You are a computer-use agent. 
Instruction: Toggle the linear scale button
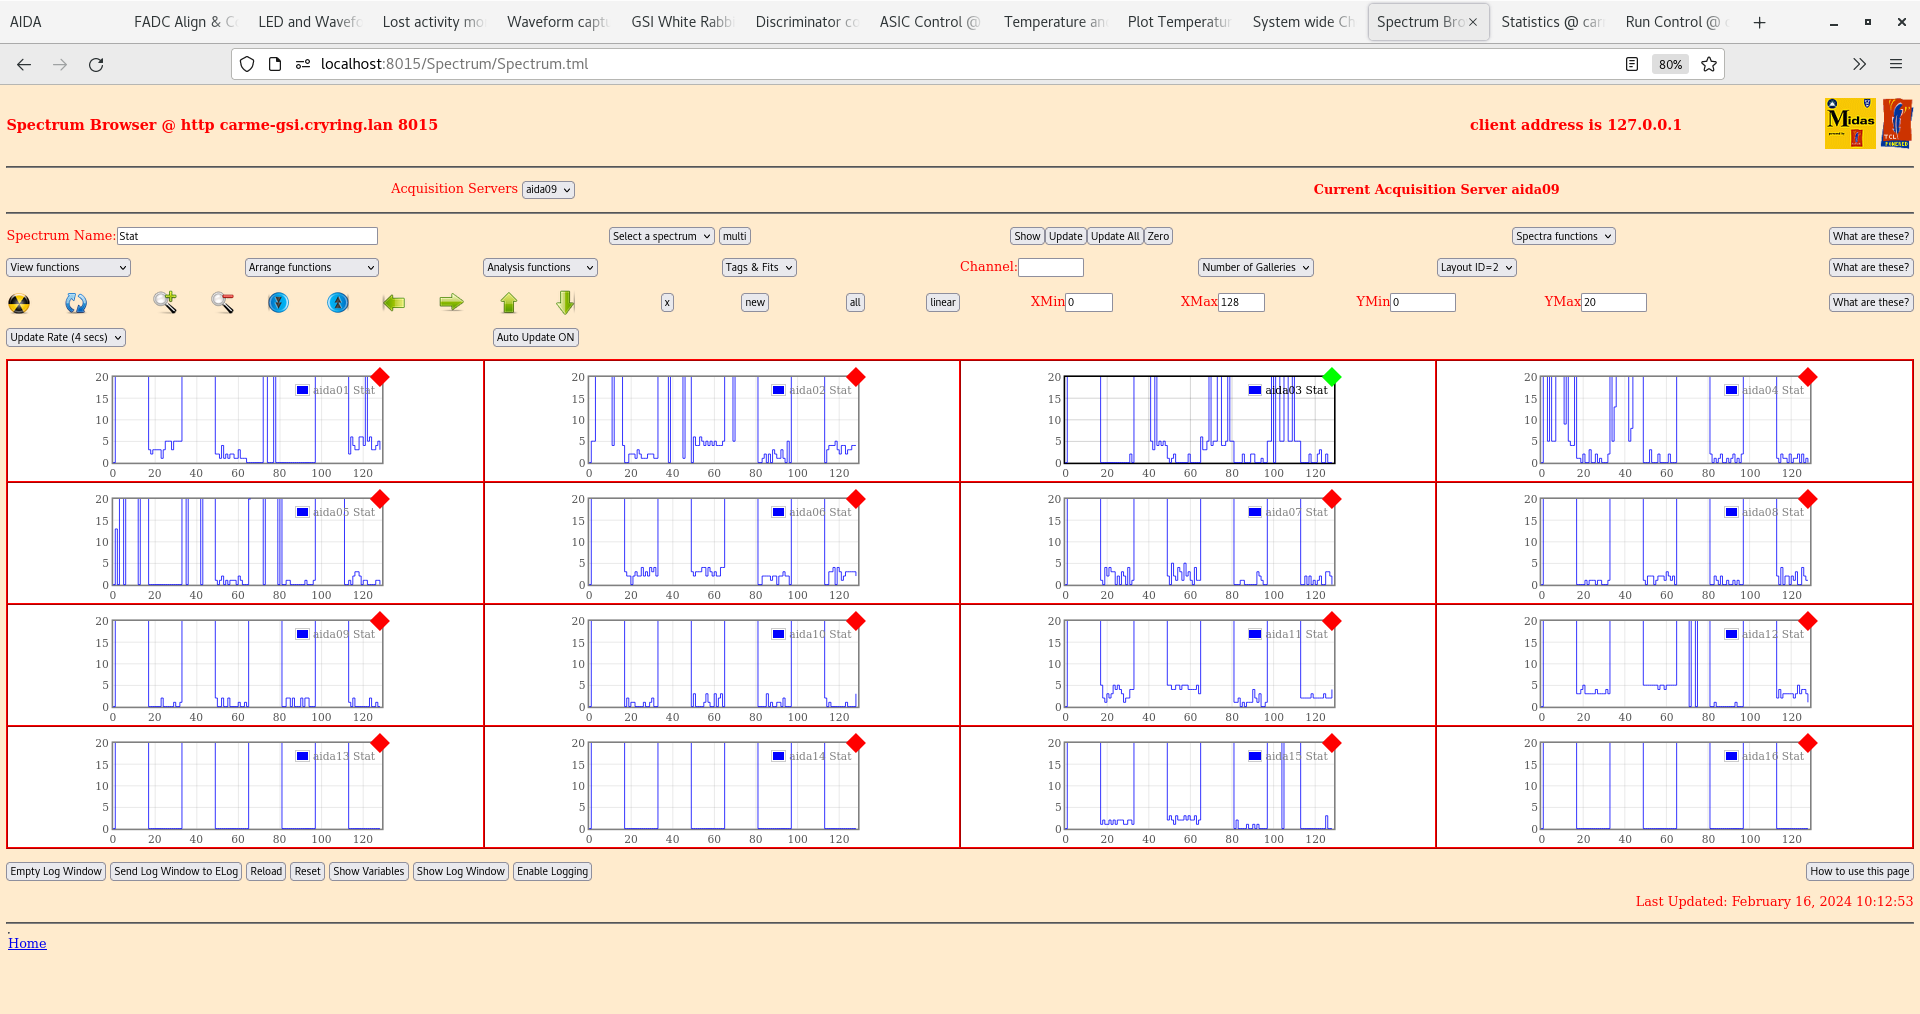942,302
